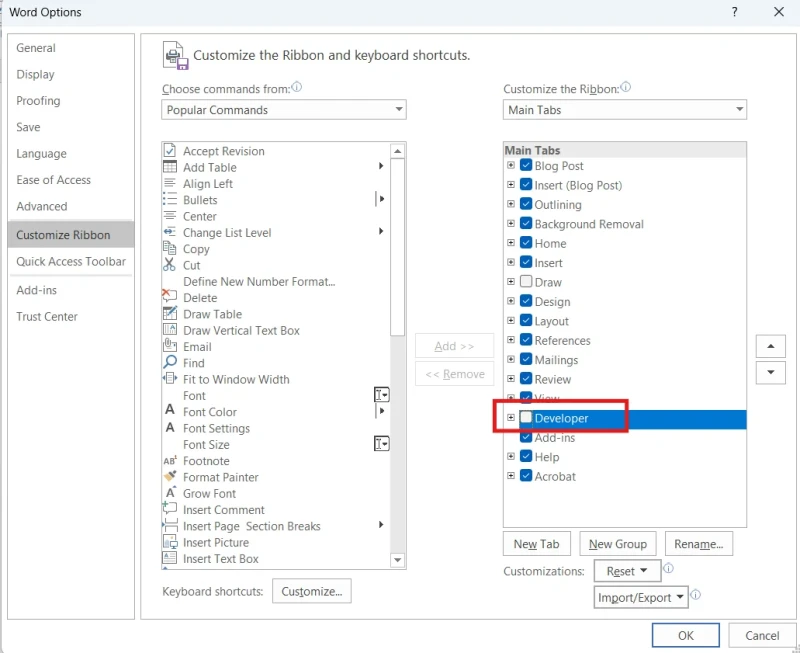Expand the References tab tree node
Image resolution: width=800 pixels, height=653 pixels.
click(511, 340)
